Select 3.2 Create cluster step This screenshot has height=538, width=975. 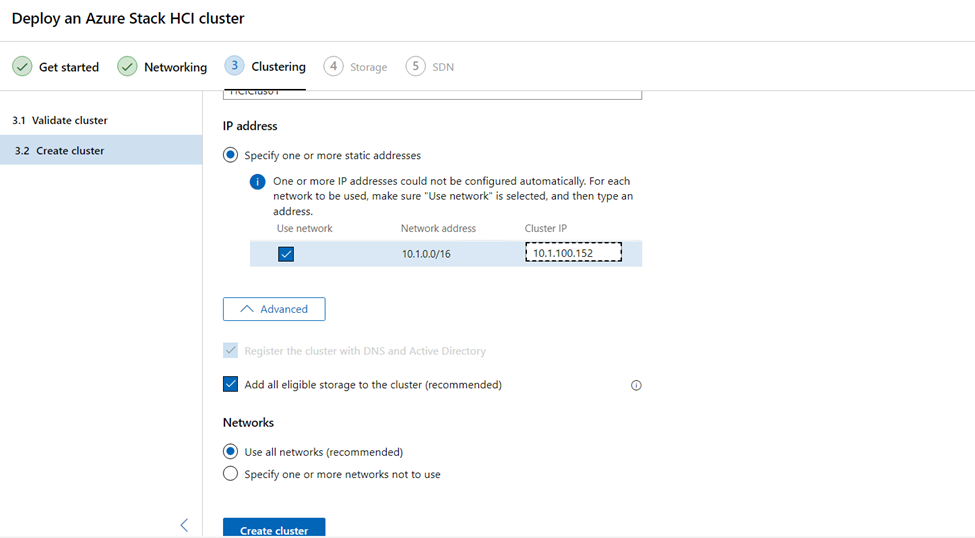point(101,150)
